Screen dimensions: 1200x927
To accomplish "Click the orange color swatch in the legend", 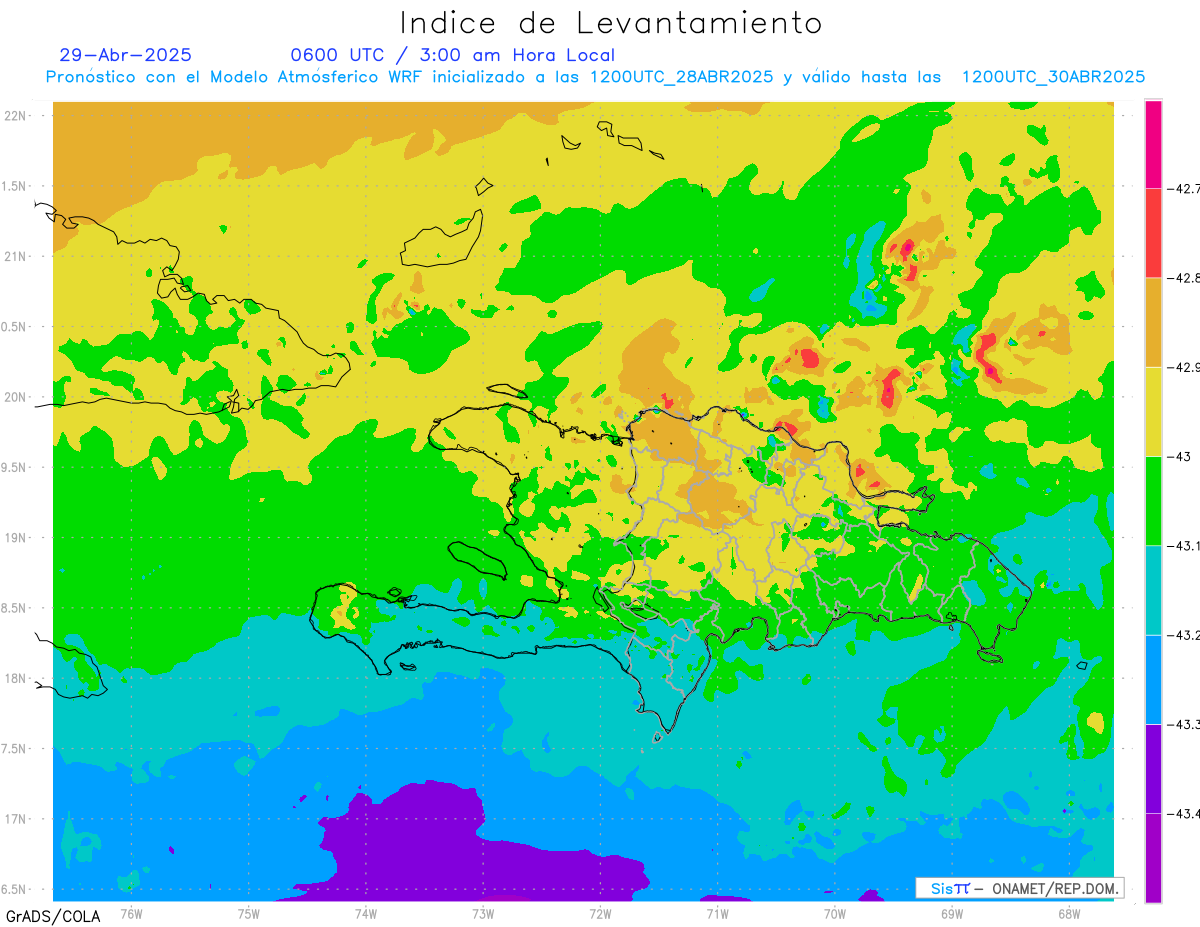I will pos(1153,322).
